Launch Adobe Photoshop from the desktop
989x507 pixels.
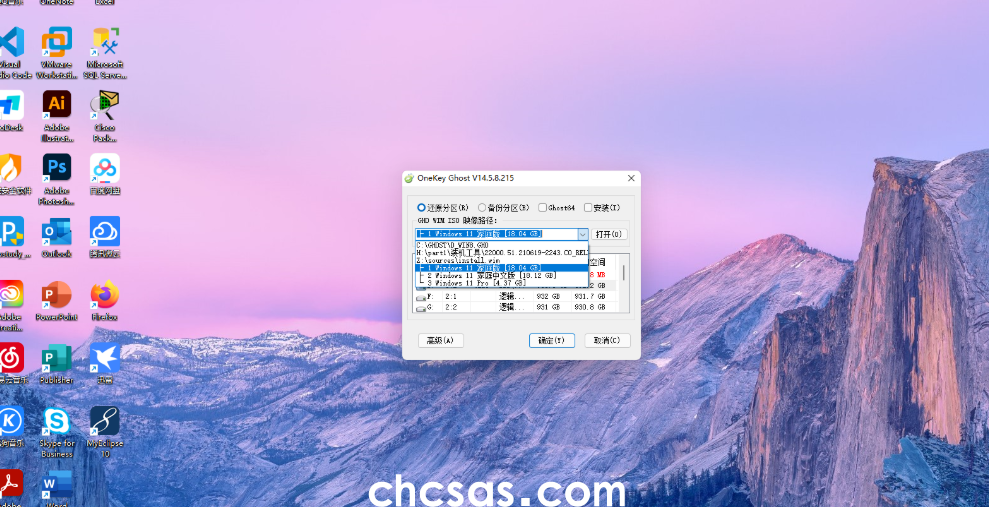[x=57, y=178]
